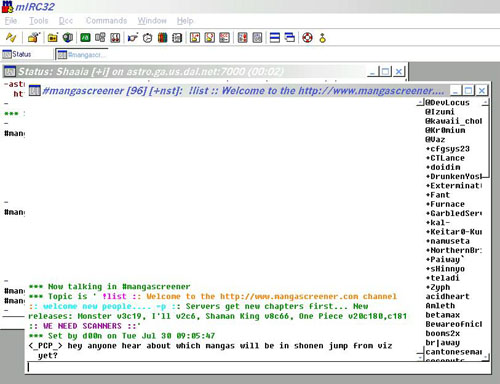The image size is (500, 384).
Task: Open the Timer clock icon
Action: click(147, 38)
